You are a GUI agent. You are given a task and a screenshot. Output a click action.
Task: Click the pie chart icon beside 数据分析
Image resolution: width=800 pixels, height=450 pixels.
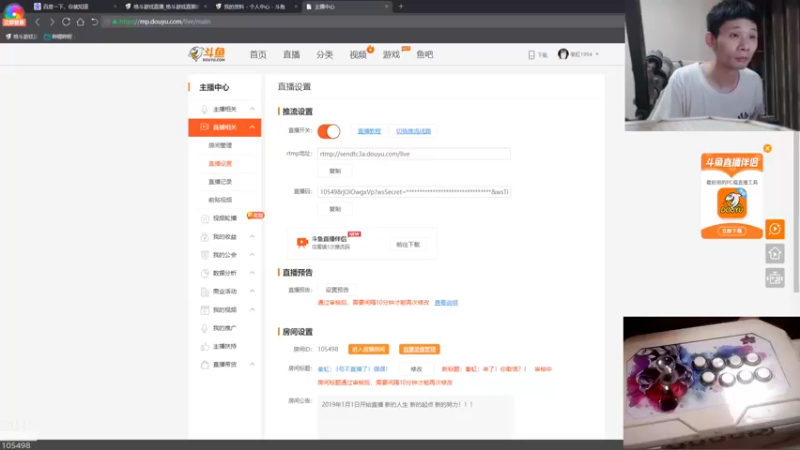click(205, 273)
